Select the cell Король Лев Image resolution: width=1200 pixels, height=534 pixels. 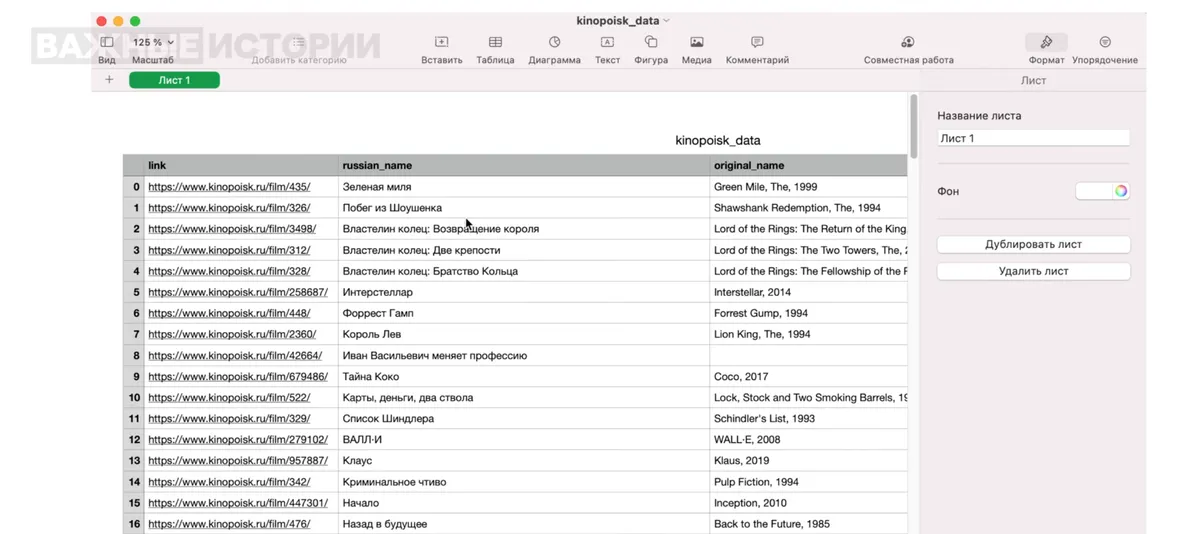coord(524,334)
